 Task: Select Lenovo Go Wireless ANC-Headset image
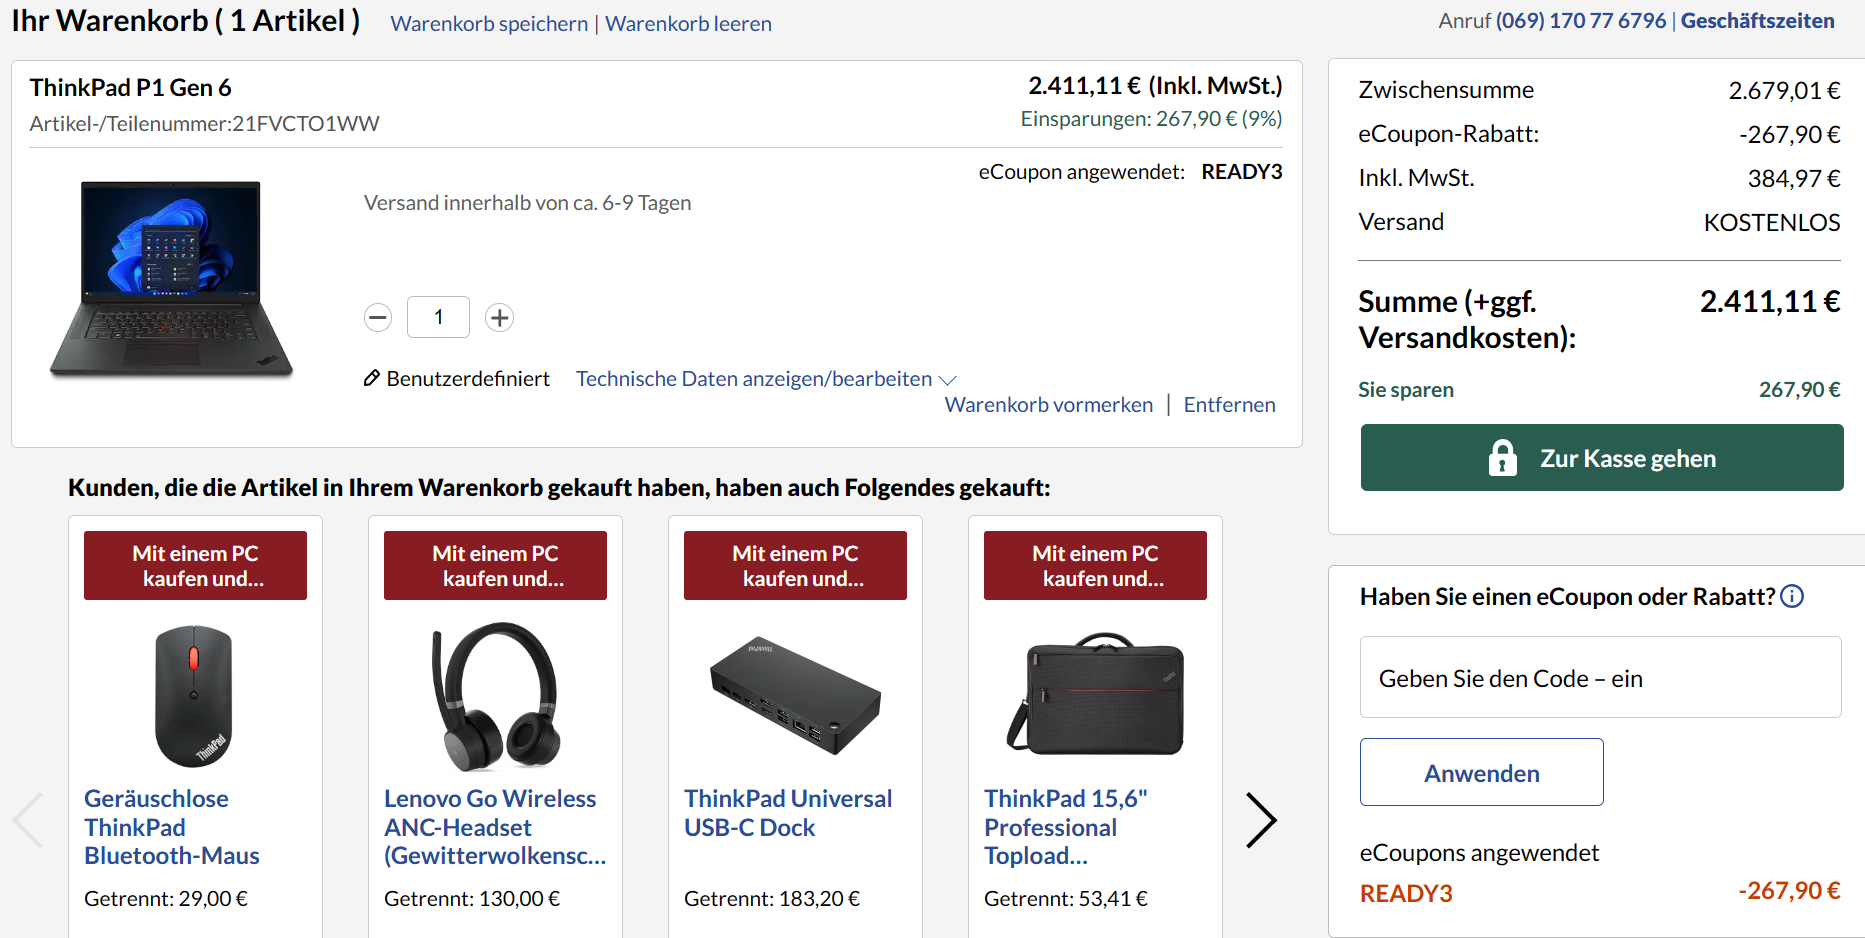coord(495,696)
